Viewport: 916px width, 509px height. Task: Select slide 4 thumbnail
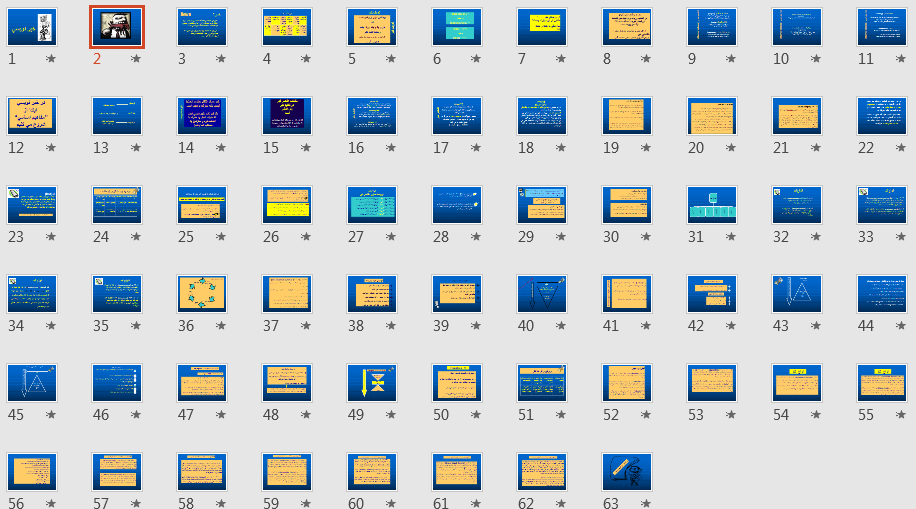tap(287, 27)
